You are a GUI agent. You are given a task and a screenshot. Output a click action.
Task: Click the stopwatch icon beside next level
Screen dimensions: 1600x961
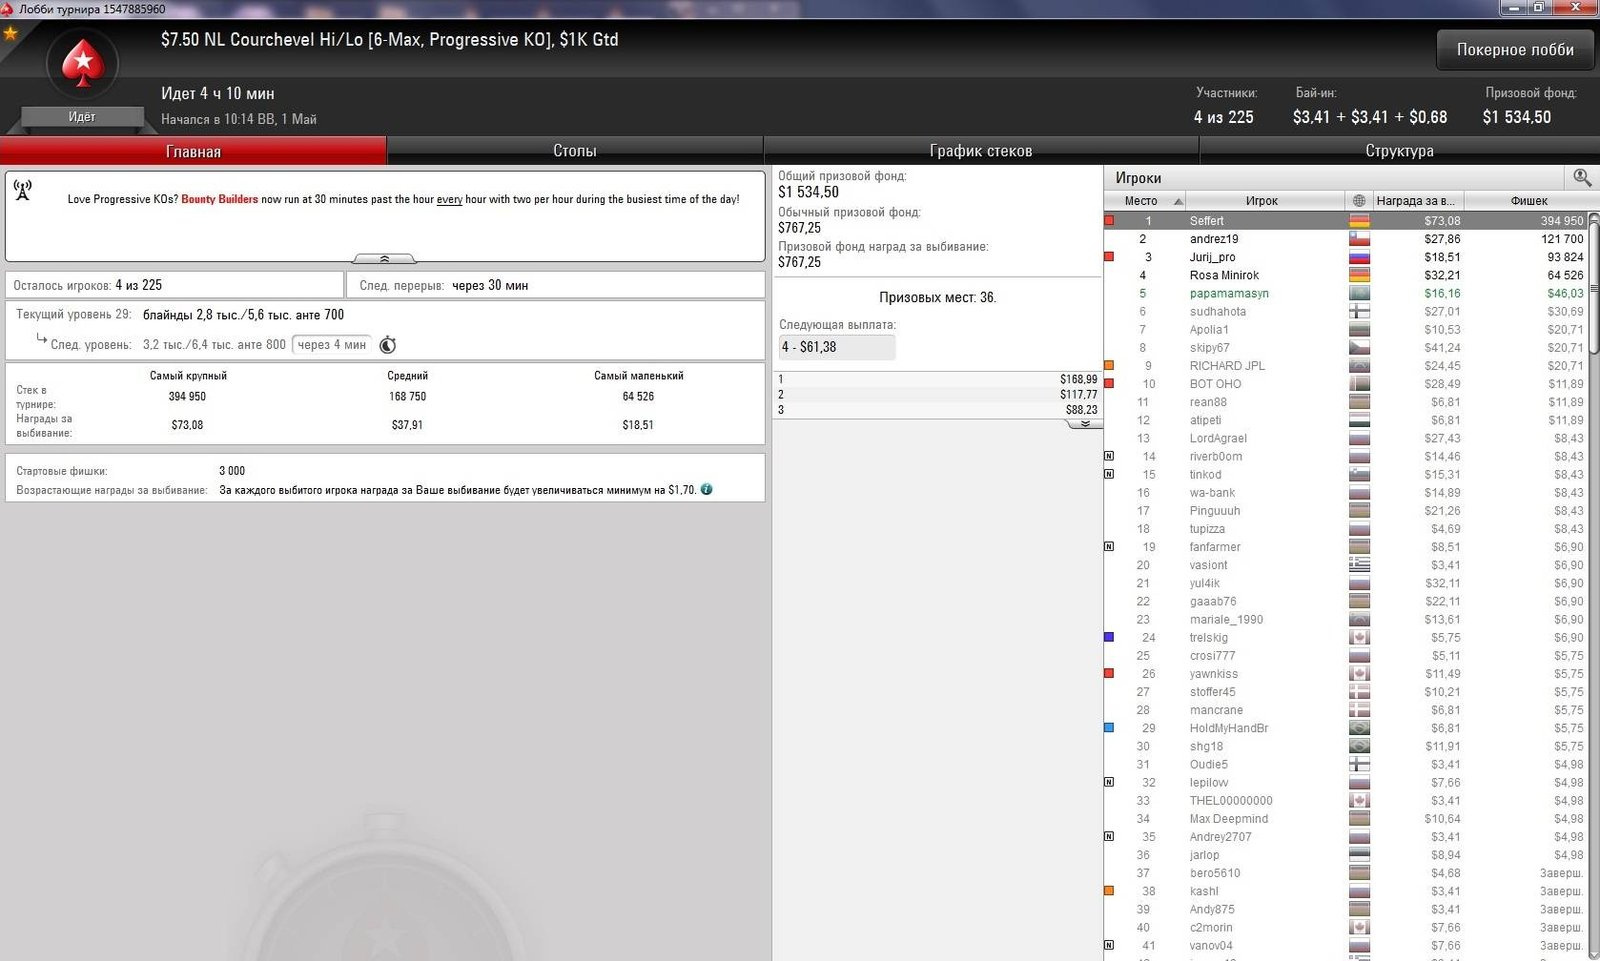click(388, 345)
